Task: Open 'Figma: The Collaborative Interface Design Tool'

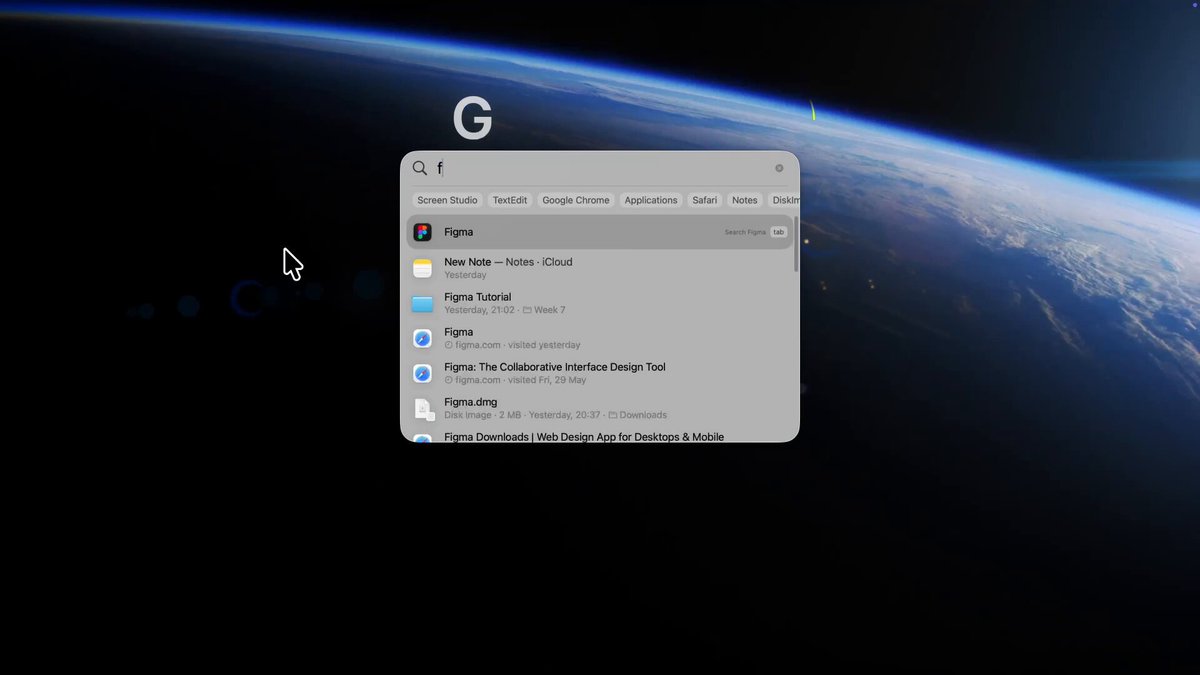Action: click(600, 373)
